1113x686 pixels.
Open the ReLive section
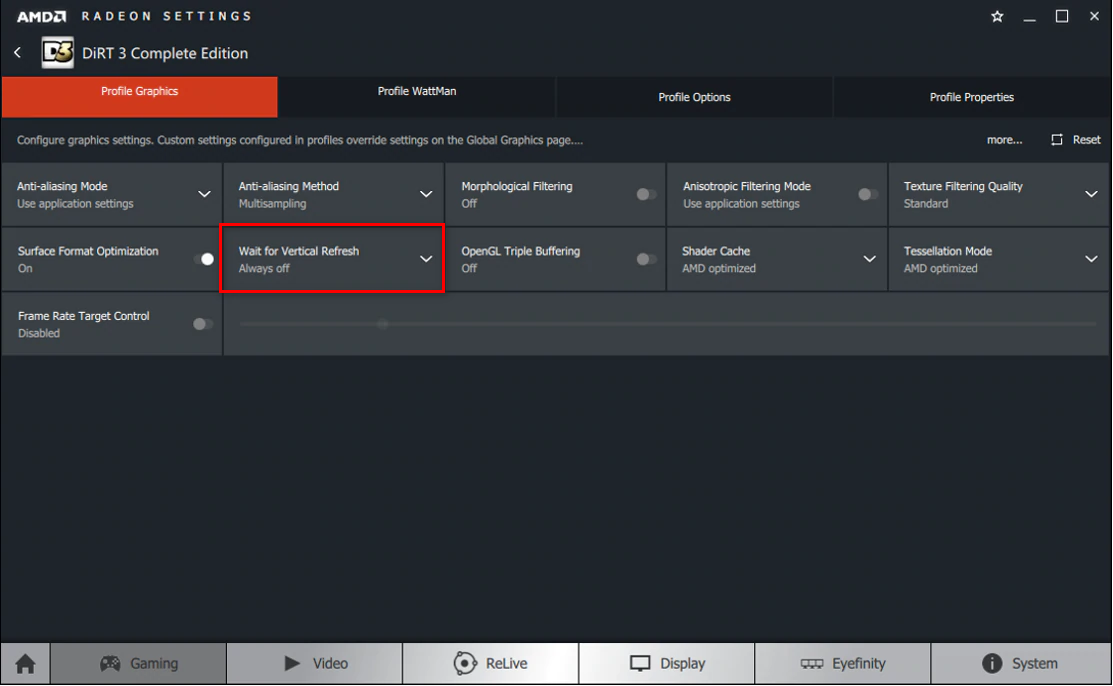[490, 663]
